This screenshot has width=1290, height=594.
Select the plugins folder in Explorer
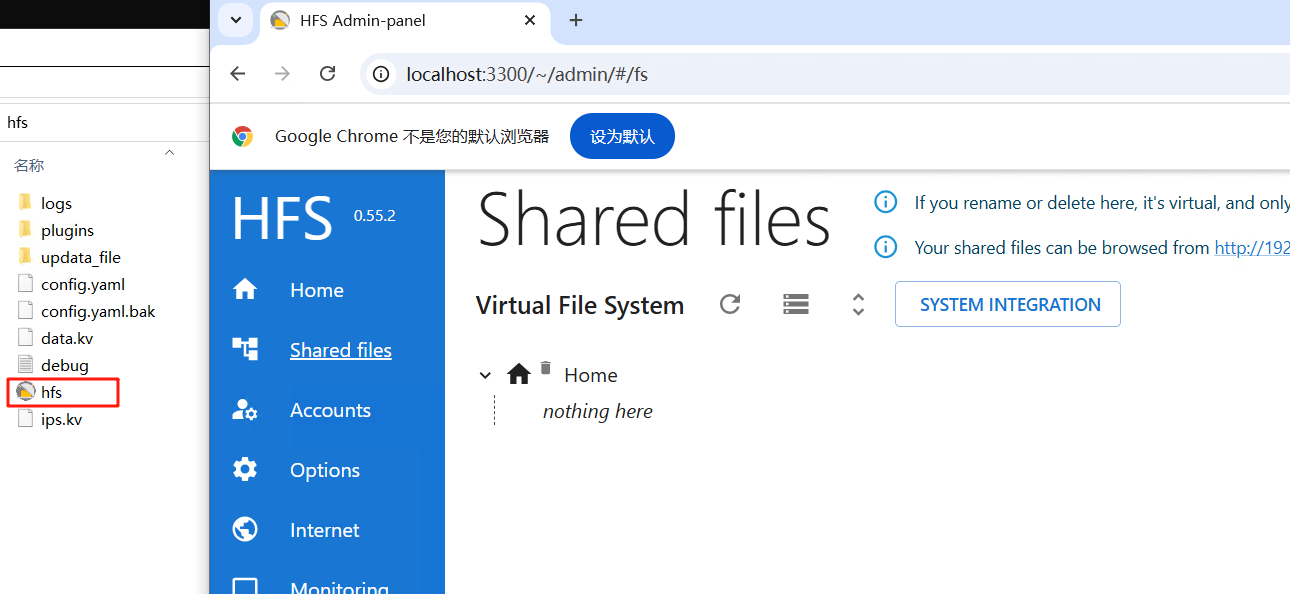(67, 230)
